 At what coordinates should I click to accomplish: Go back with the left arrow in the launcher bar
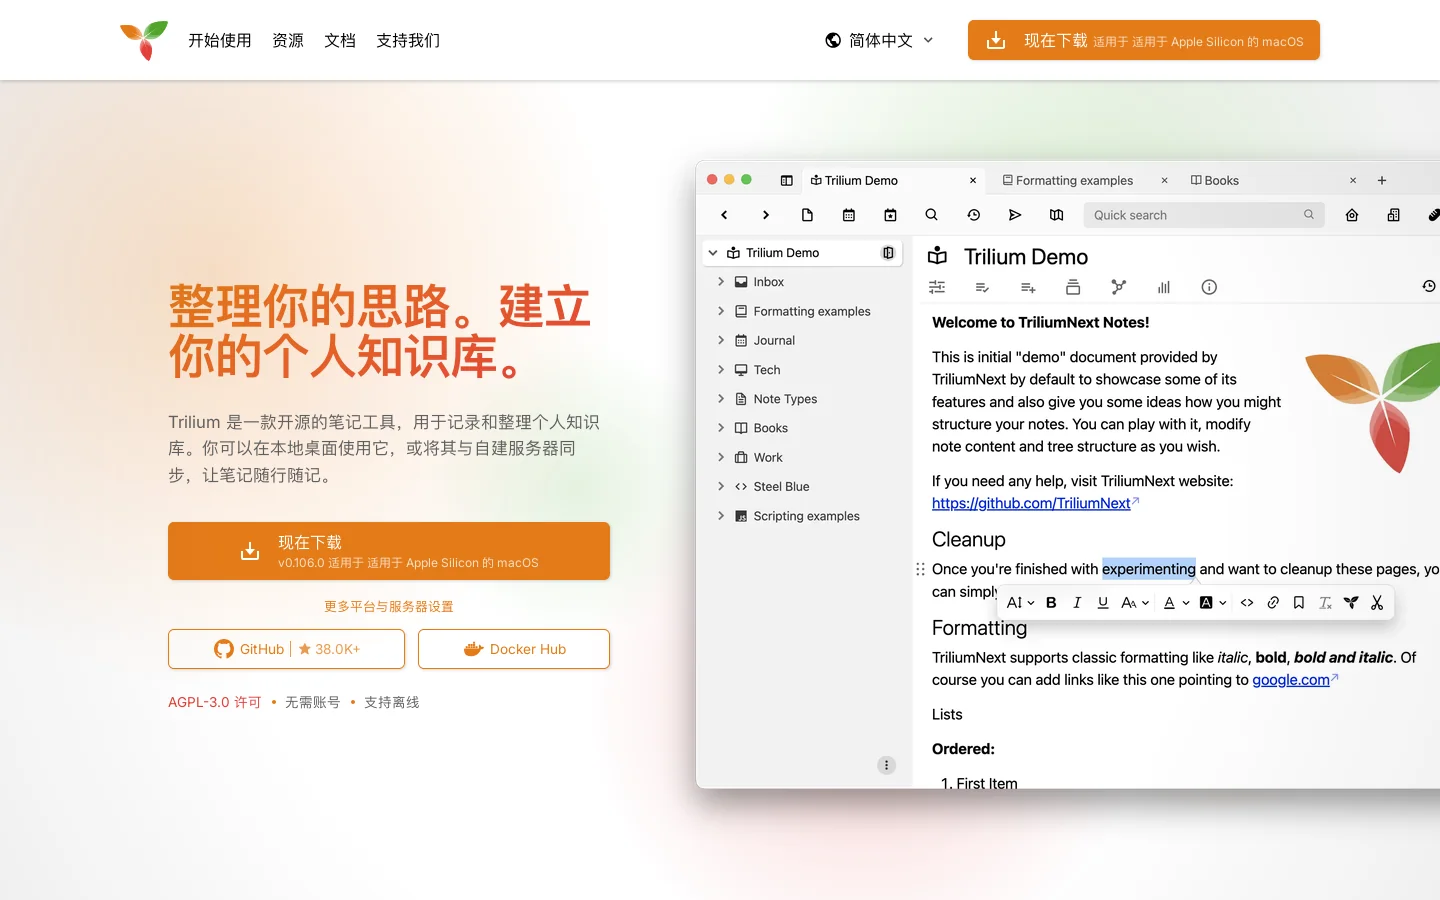724,215
